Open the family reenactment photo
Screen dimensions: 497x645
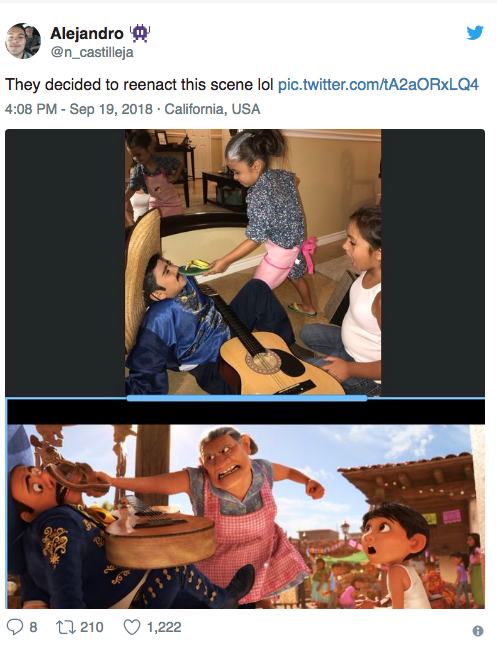pyautogui.click(x=253, y=262)
